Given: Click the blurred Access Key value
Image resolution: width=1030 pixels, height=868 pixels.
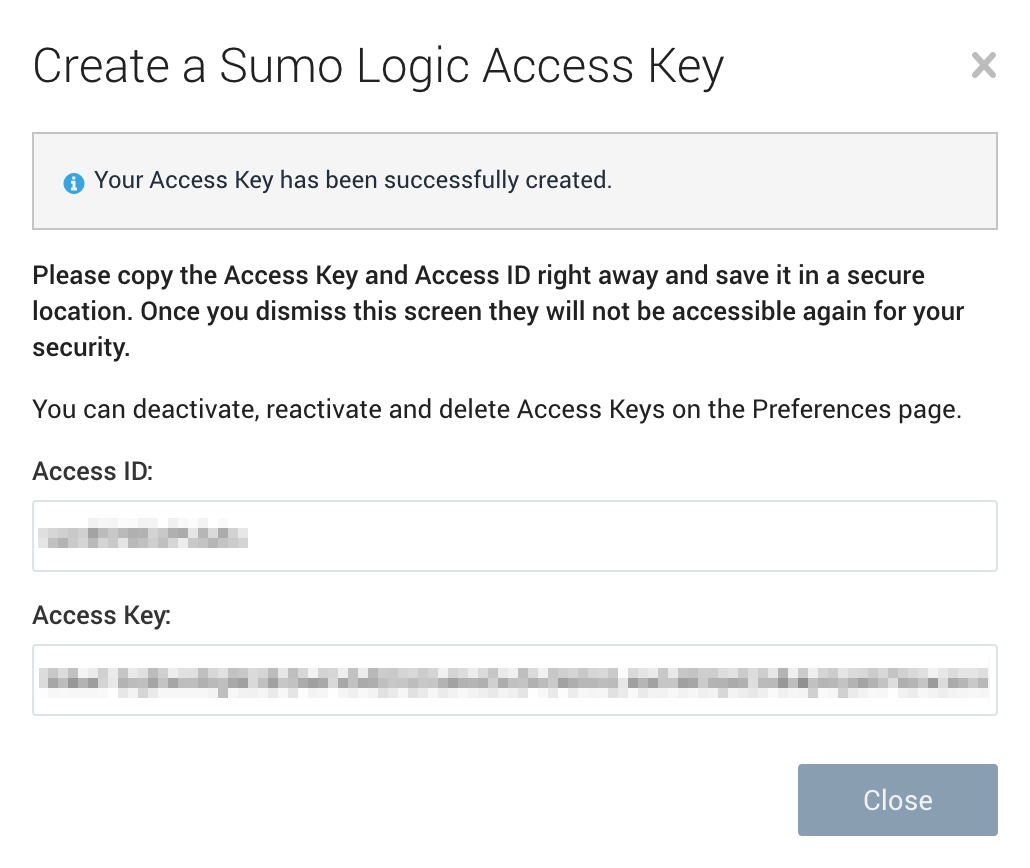Looking at the screenshot, I should 514,681.
